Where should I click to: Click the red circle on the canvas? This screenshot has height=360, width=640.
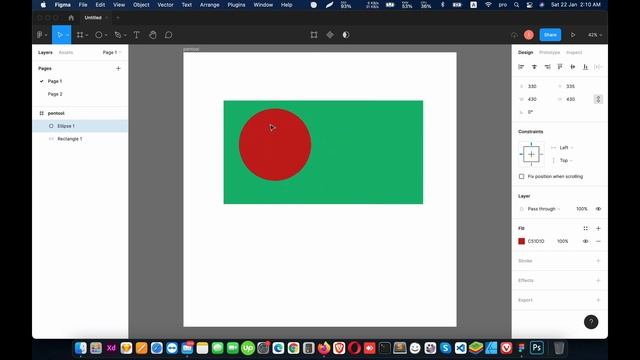(x=275, y=144)
